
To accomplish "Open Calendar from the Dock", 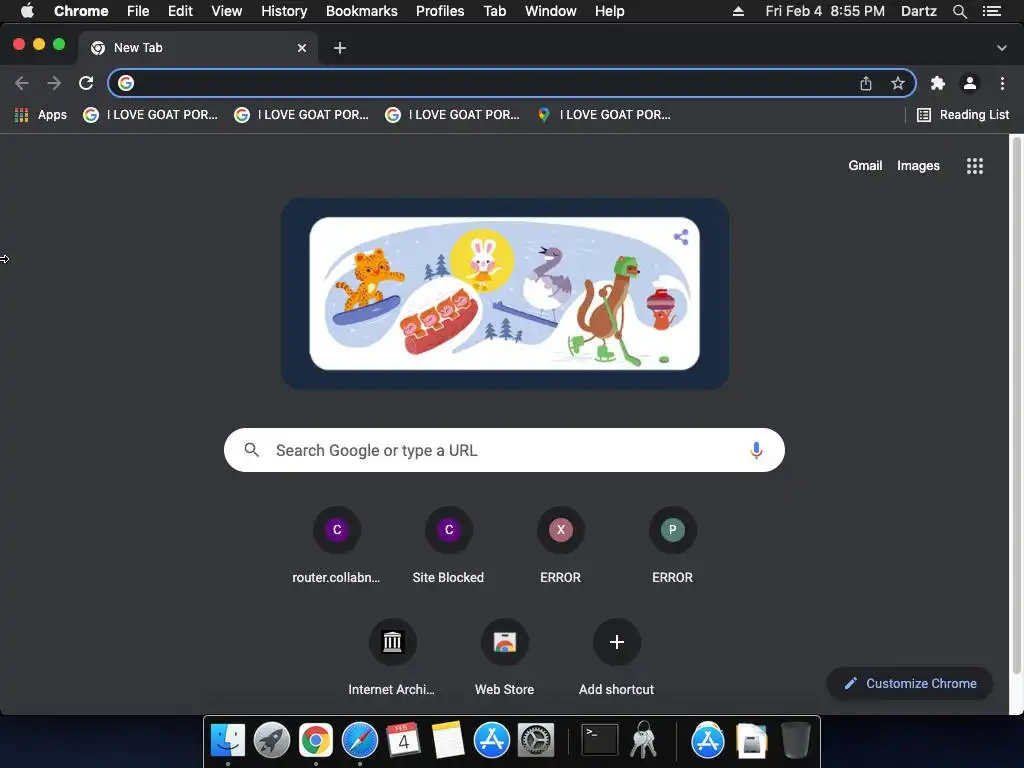I will click(404, 741).
